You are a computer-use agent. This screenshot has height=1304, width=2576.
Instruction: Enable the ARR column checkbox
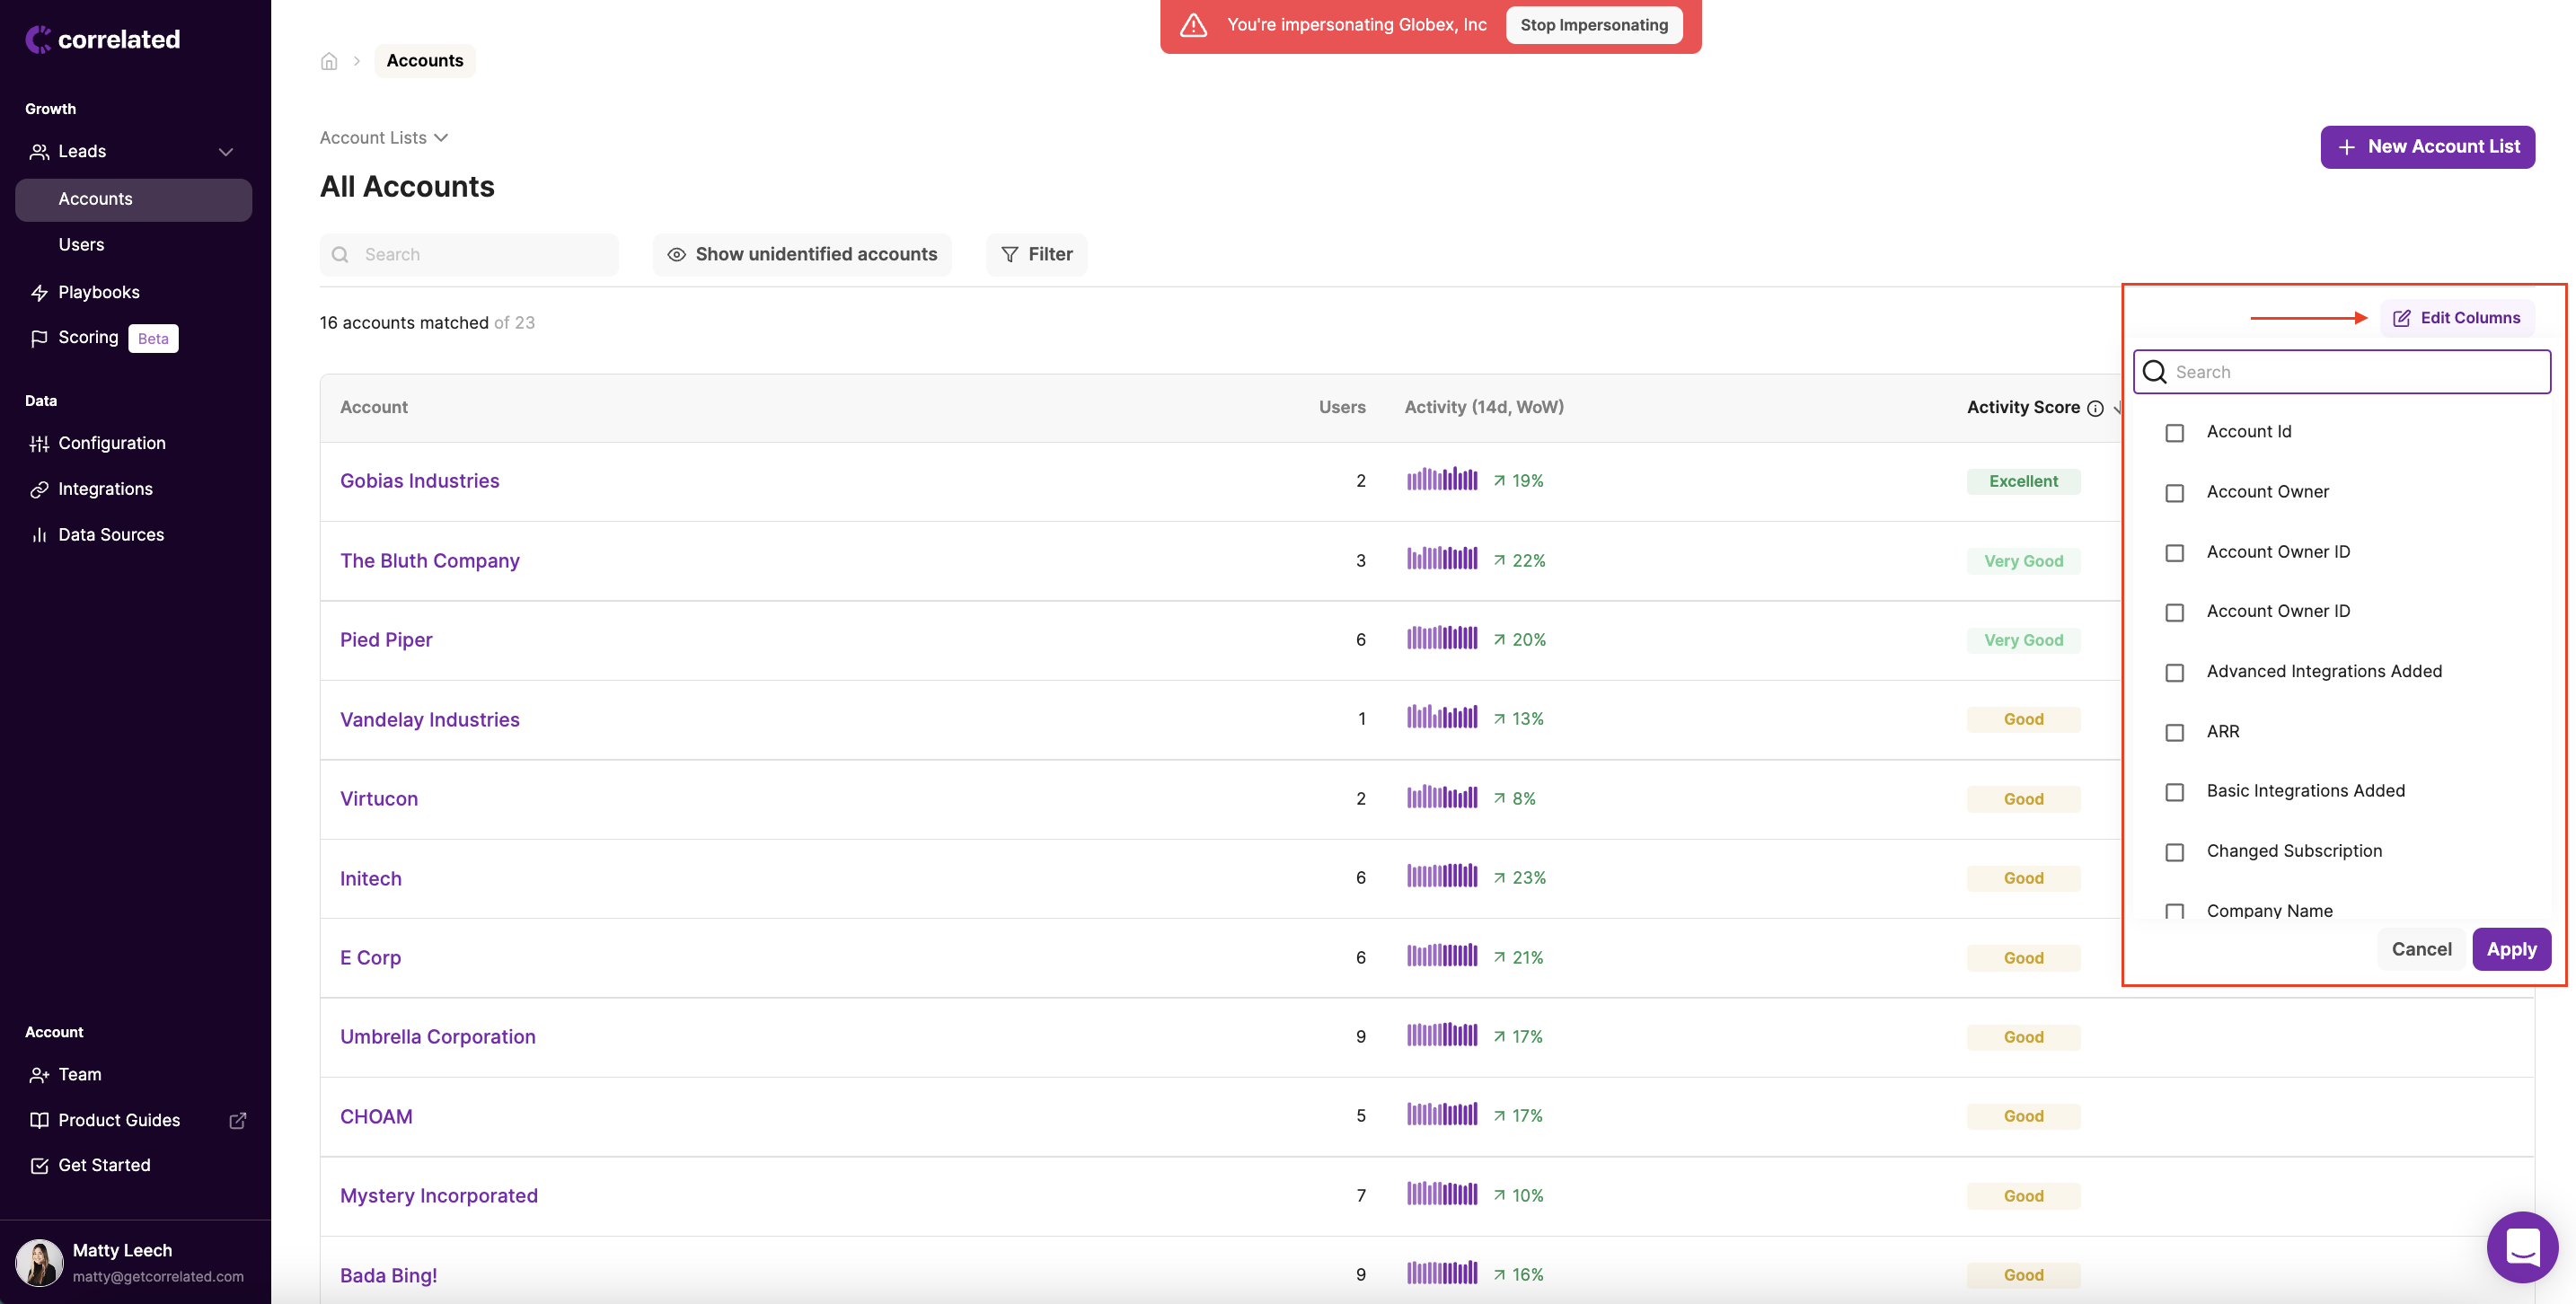pos(2174,732)
